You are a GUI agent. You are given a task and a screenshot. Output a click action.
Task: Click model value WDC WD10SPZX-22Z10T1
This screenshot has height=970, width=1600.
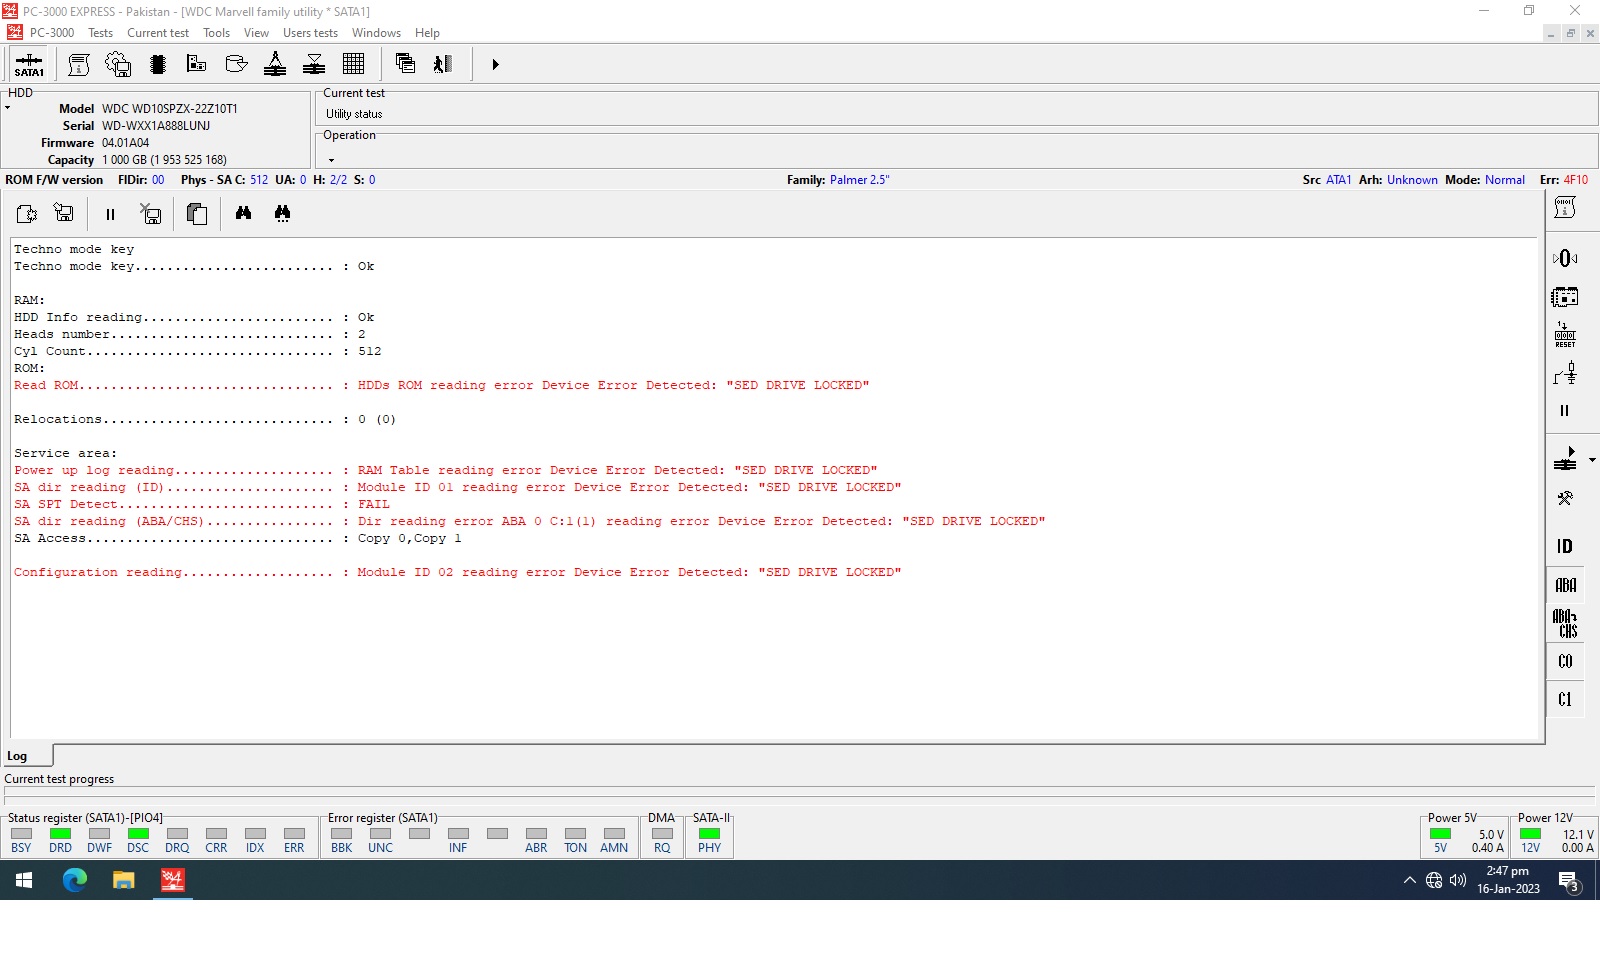tap(170, 109)
